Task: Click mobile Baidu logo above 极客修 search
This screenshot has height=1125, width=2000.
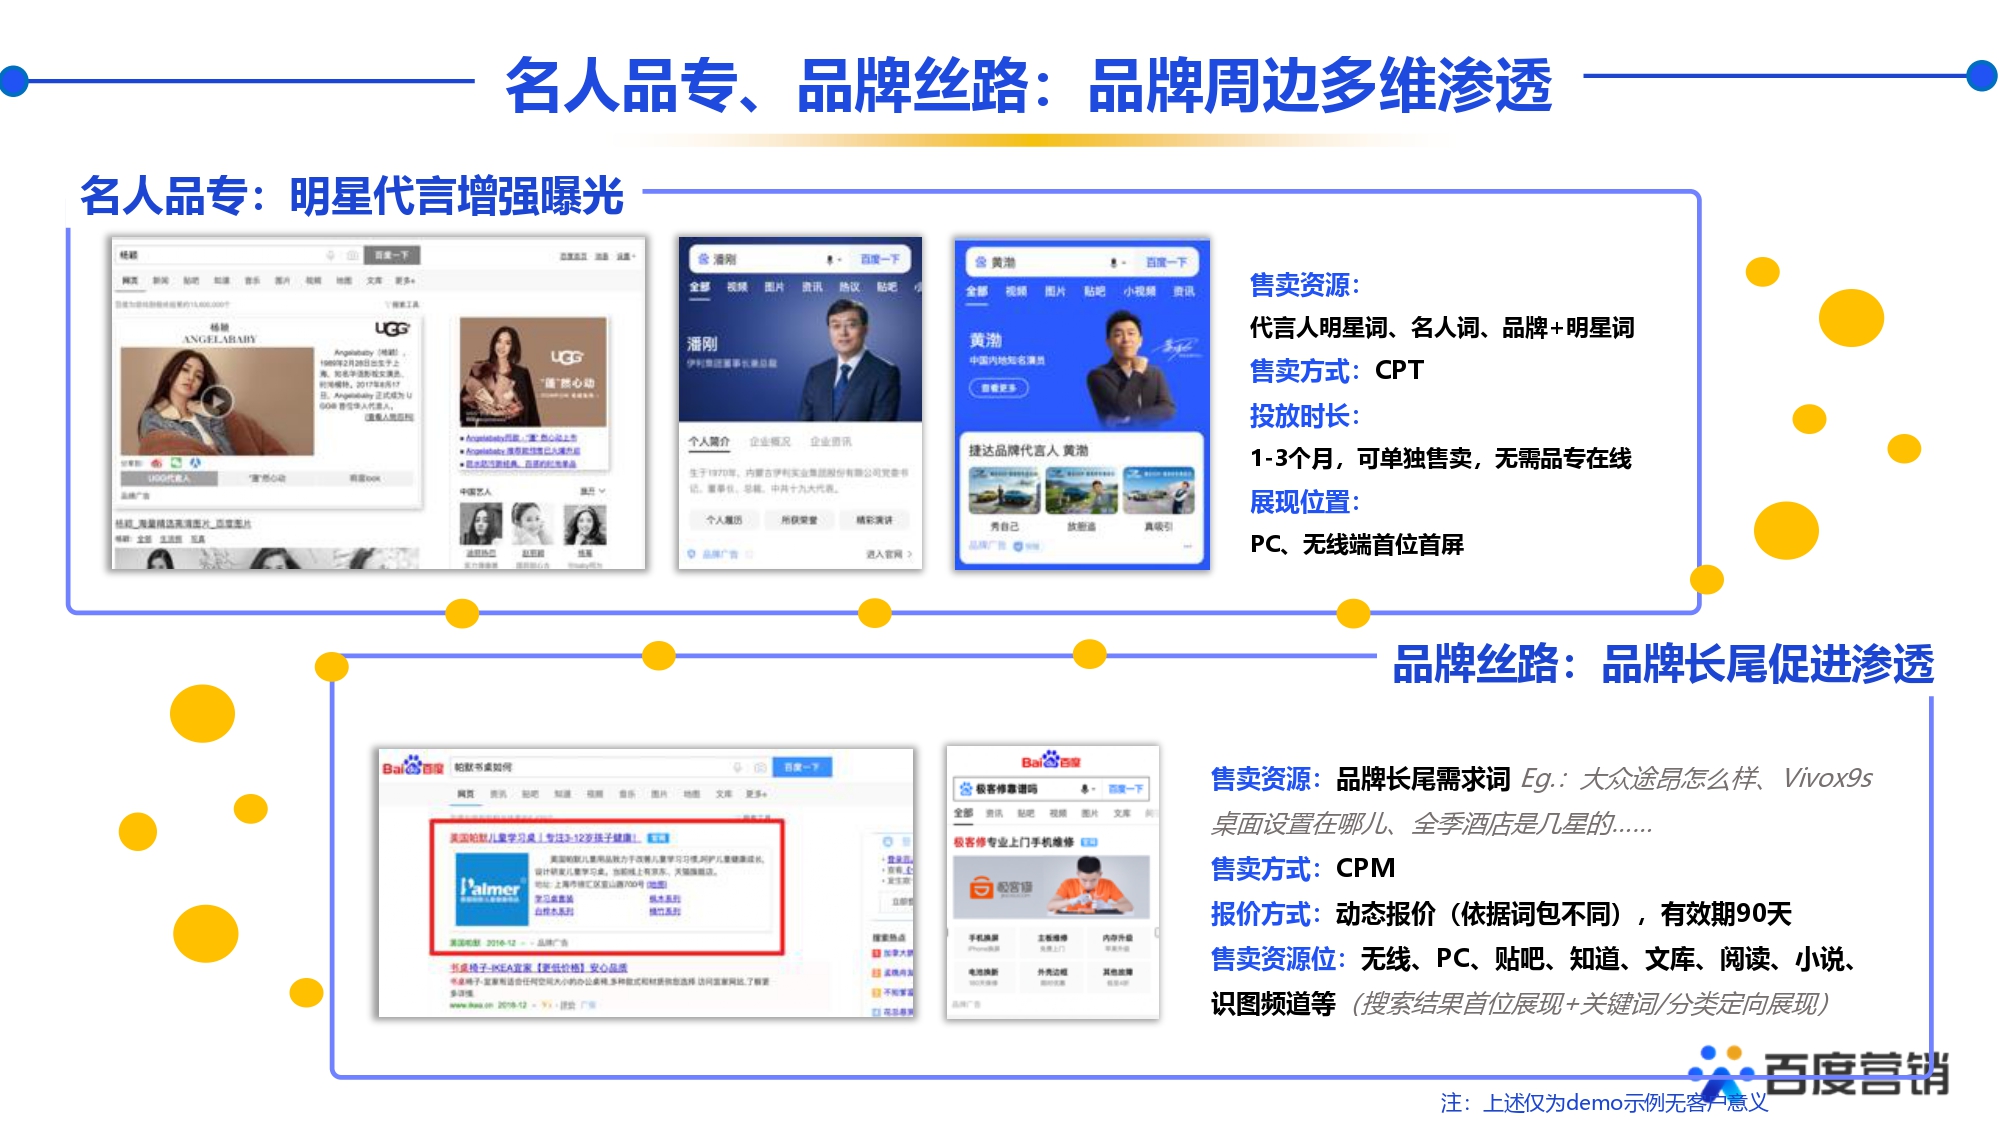Action: point(1051,762)
